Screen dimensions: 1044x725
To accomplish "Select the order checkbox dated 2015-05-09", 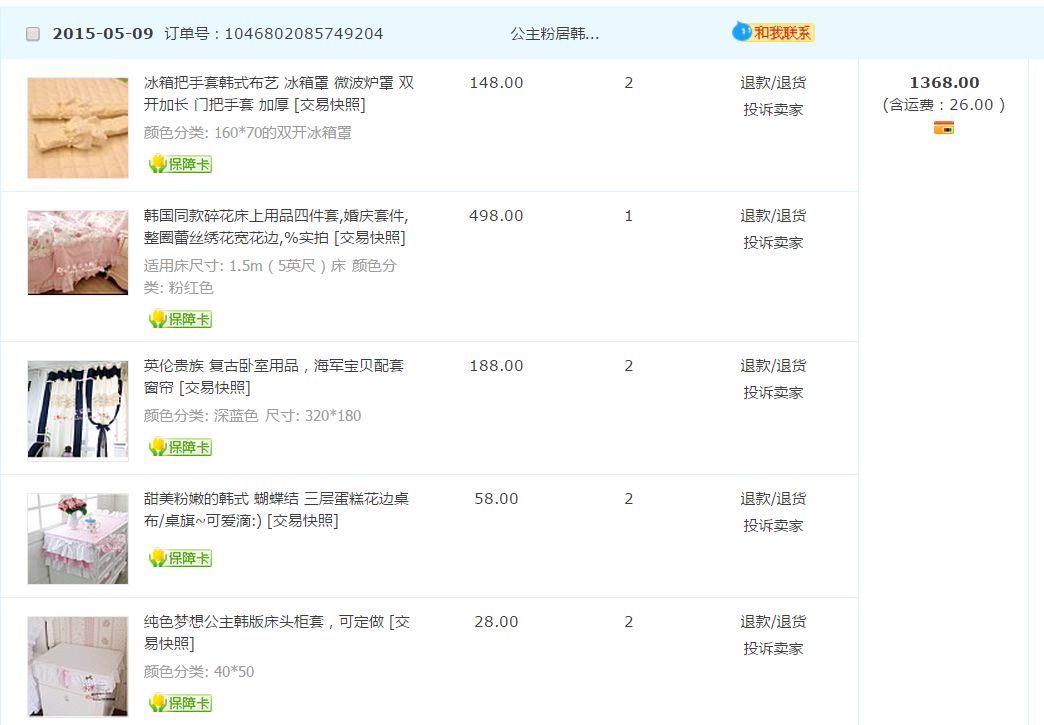I will [33, 34].
